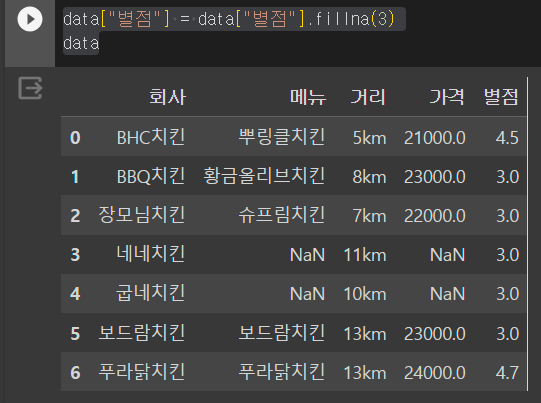This screenshot has height=403, width=541.
Task: Click the 7km distance cell
Action: click(x=369, y=216)
